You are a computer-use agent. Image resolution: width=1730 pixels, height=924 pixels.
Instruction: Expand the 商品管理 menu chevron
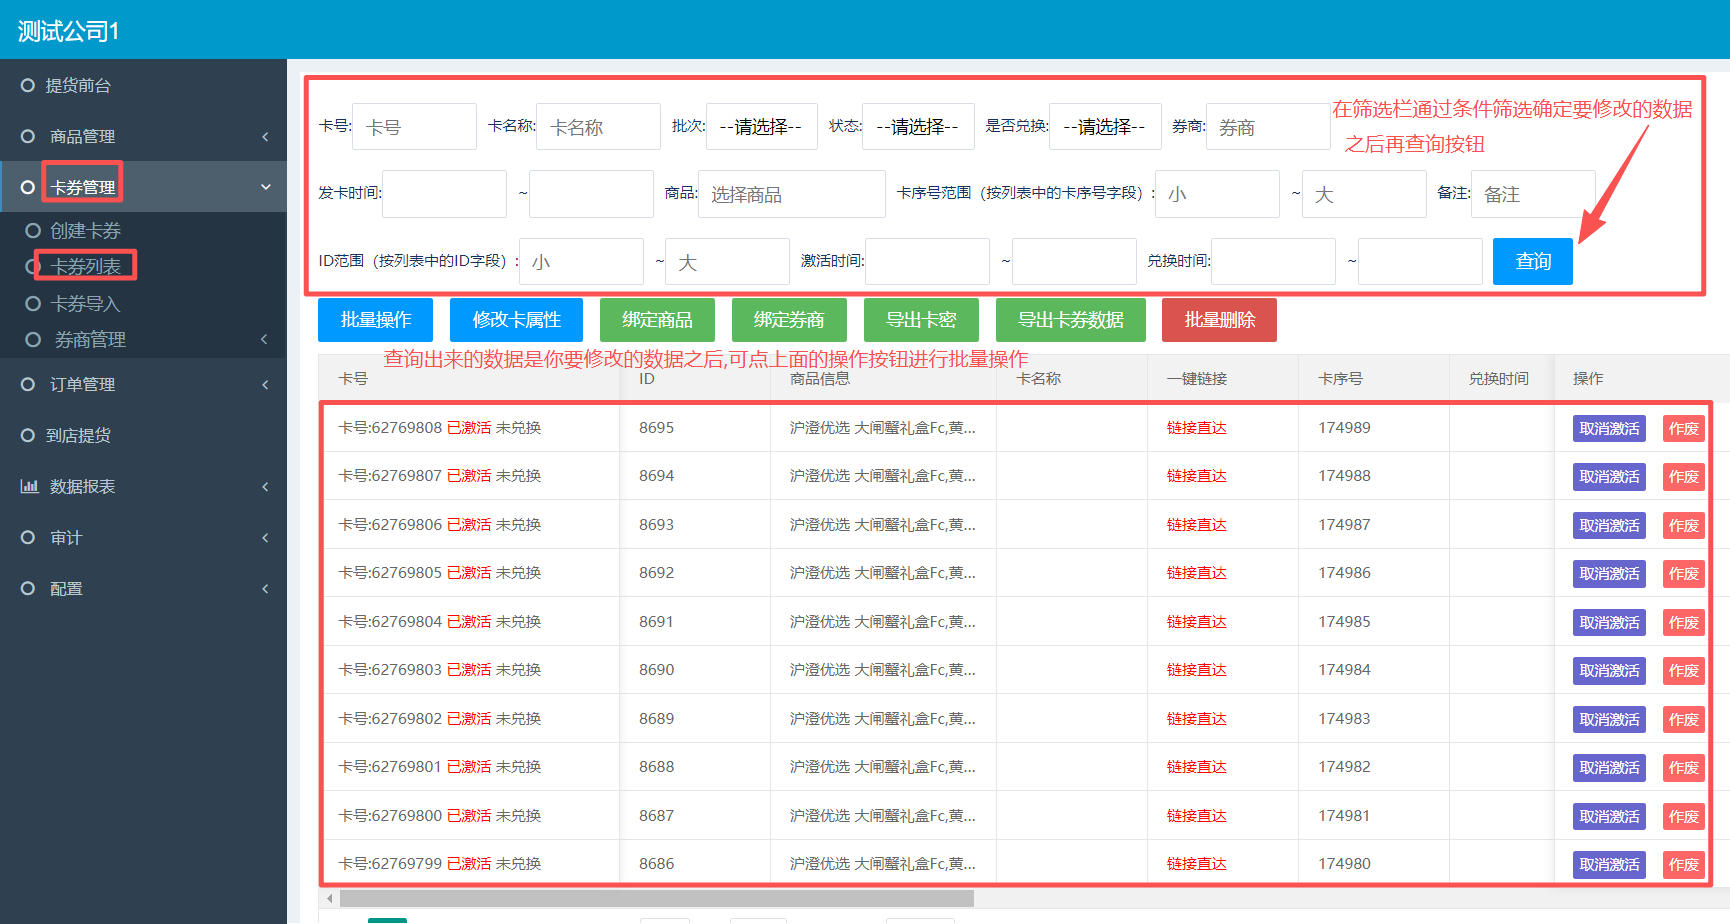[265, 137]
